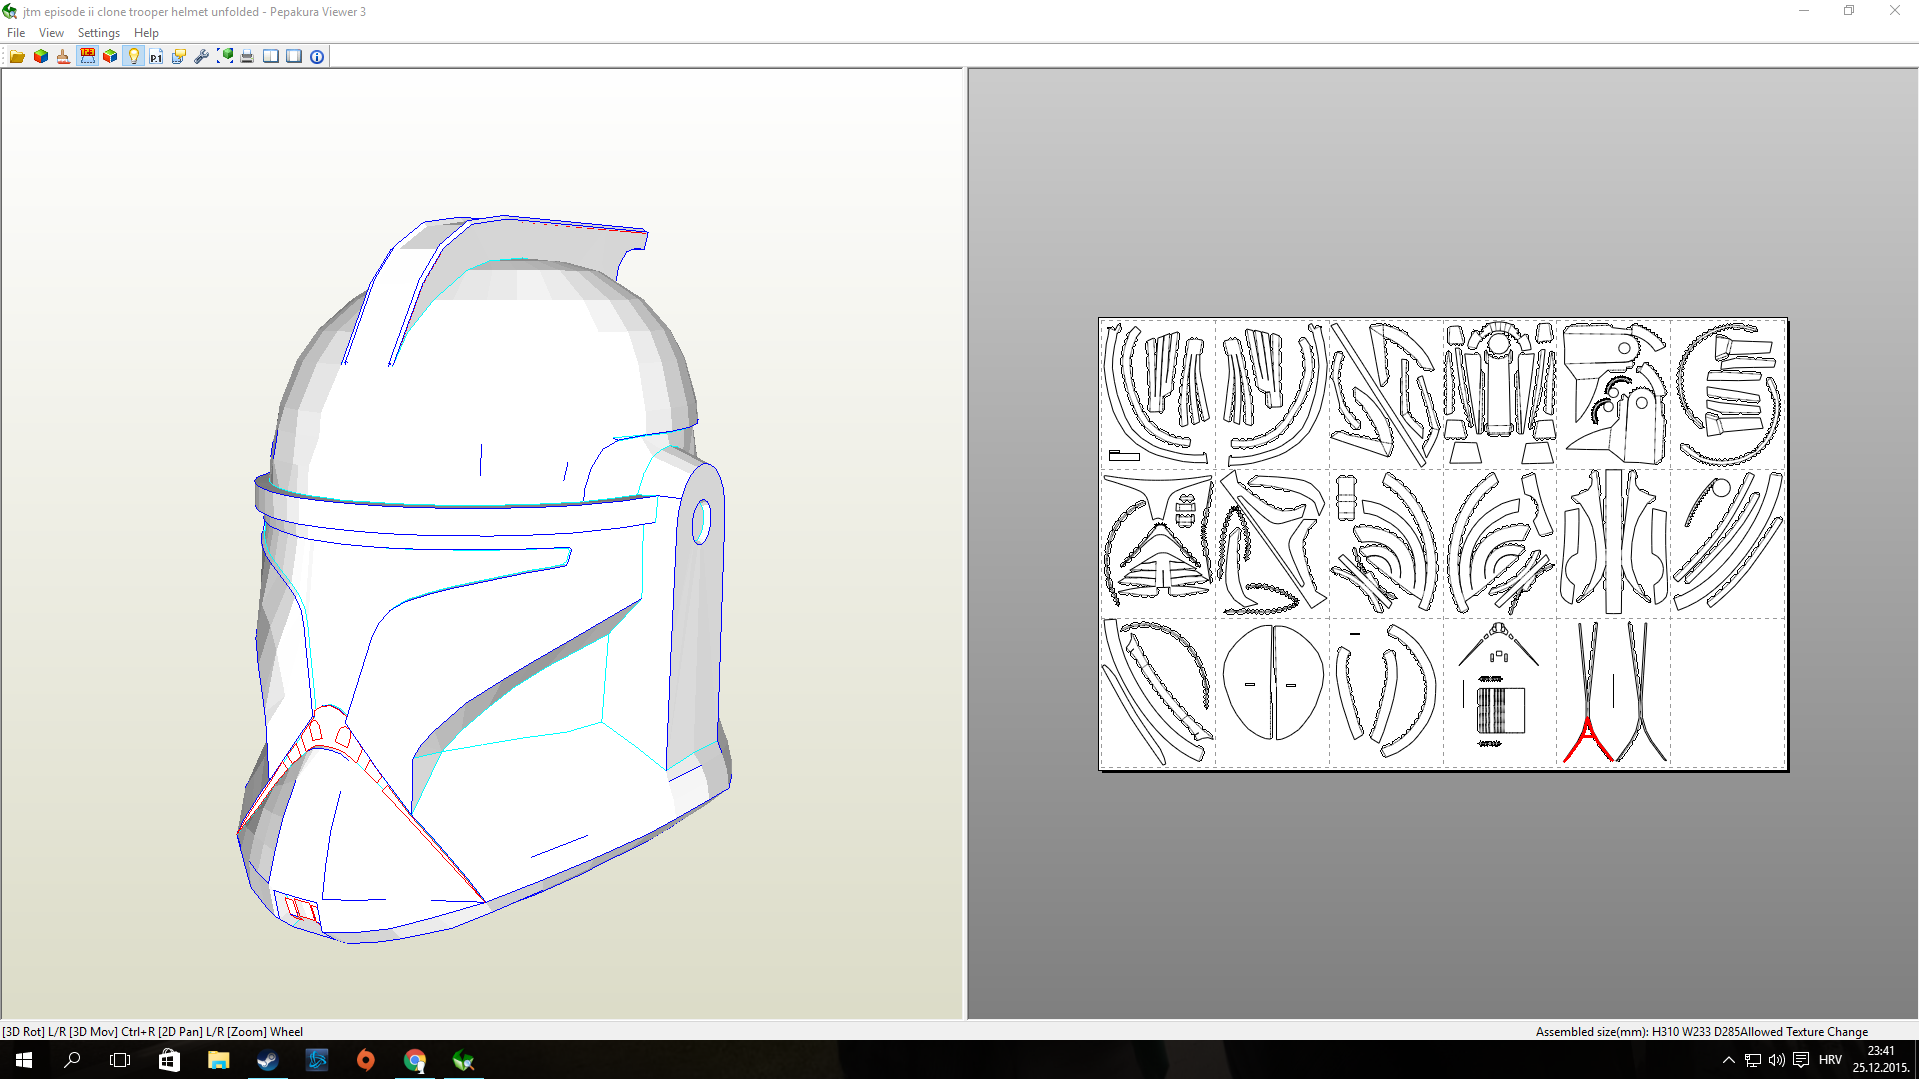Viewport: 1919px width, 1079px height.
Task: Click the dark blue app taskbar icon
Action: click(316, 1060)
